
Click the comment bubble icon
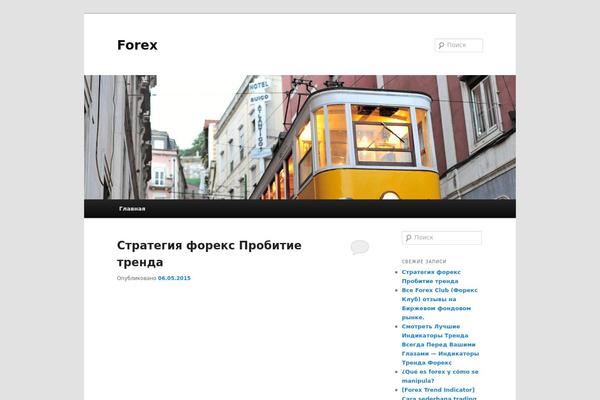(360, 247)
